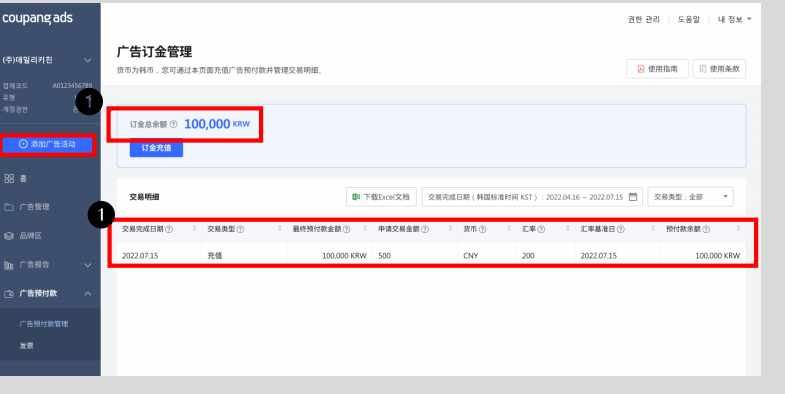Viewport: 785px width, 394px height.
Task: Click the 广告管理 folder icon in sidebar
Action: [9, 207]
